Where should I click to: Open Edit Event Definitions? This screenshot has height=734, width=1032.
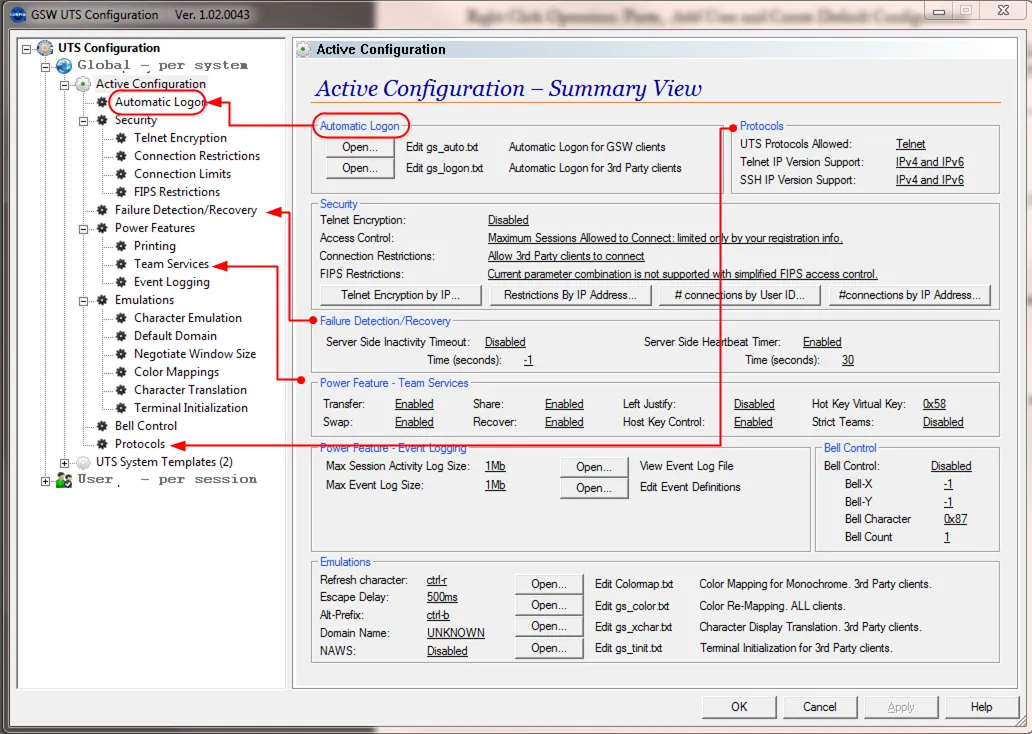click(594, 488)
